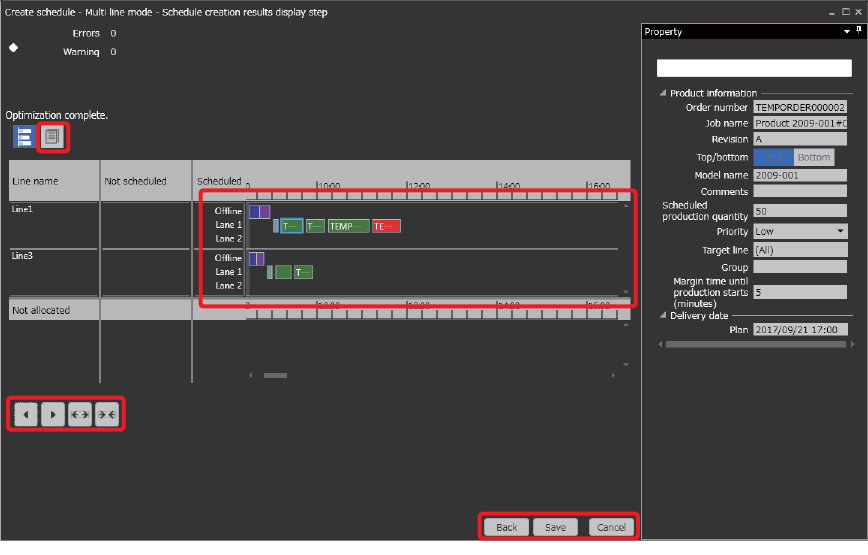Screen dimensions: 868x555
Task: Collapse the Delivery date section
Action: [663, 315]
